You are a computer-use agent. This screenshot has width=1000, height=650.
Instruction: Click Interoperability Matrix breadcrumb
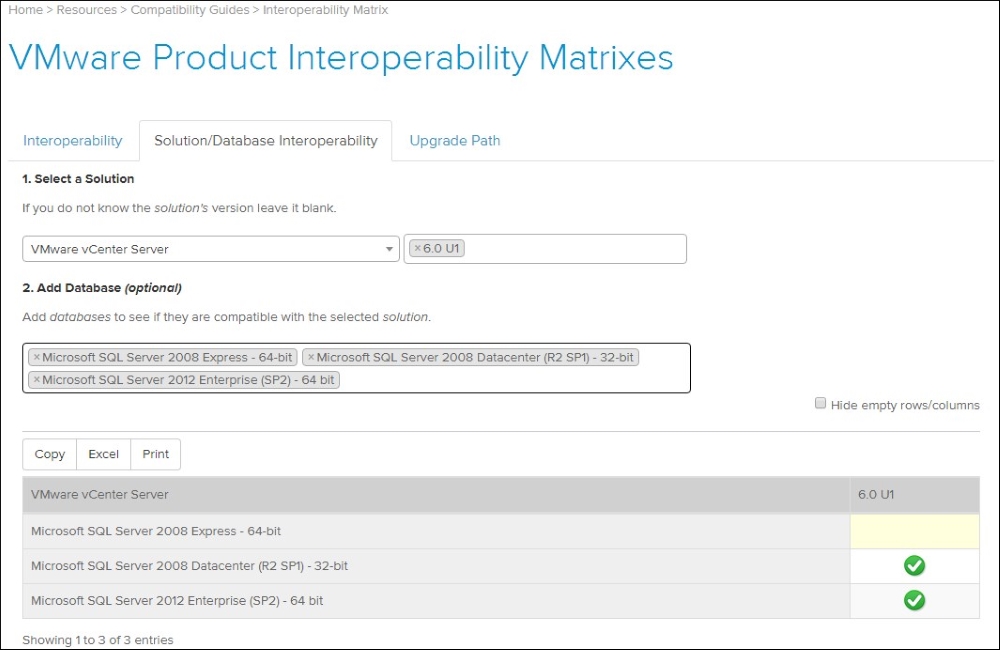pos(325,10)
